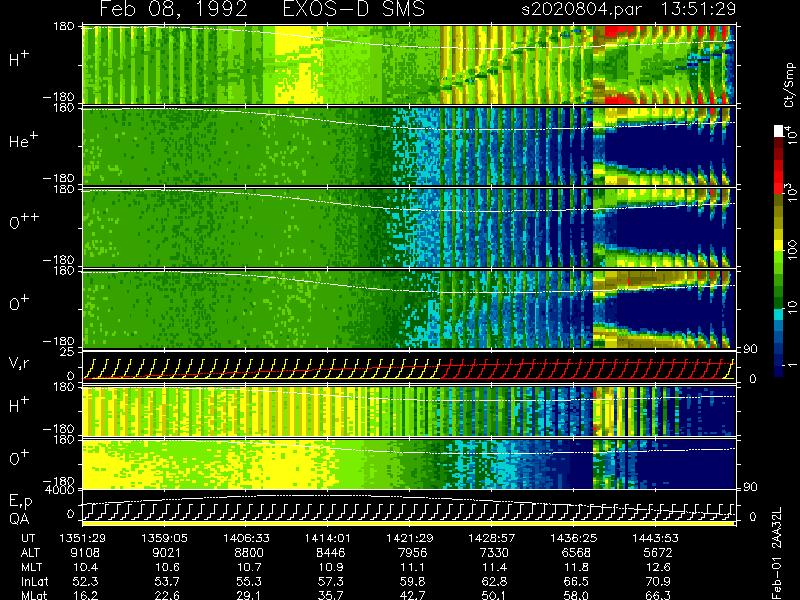Click the "ALT" row label
This screenshot has height=600, width=800.
[30, 553]
